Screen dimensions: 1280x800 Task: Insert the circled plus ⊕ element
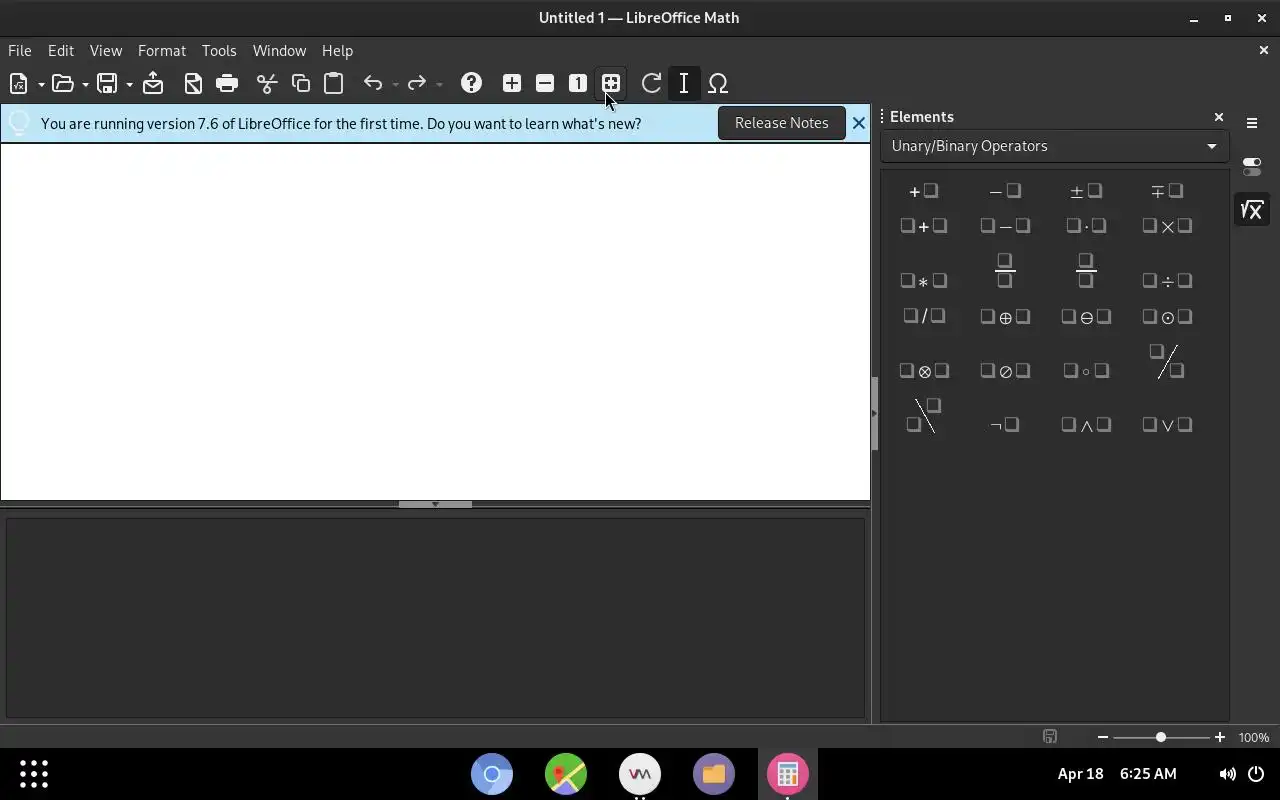click(1005, 317)
